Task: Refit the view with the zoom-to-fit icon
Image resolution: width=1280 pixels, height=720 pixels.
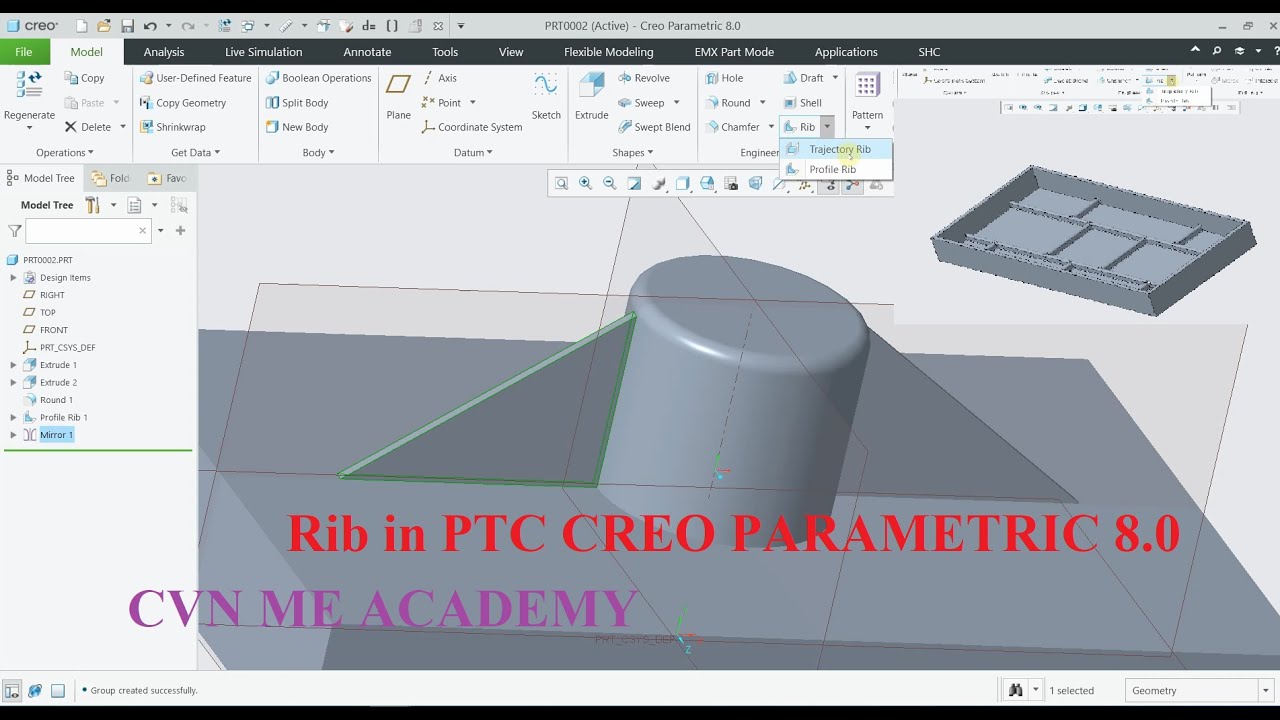Action: click(x=561, y=184)
